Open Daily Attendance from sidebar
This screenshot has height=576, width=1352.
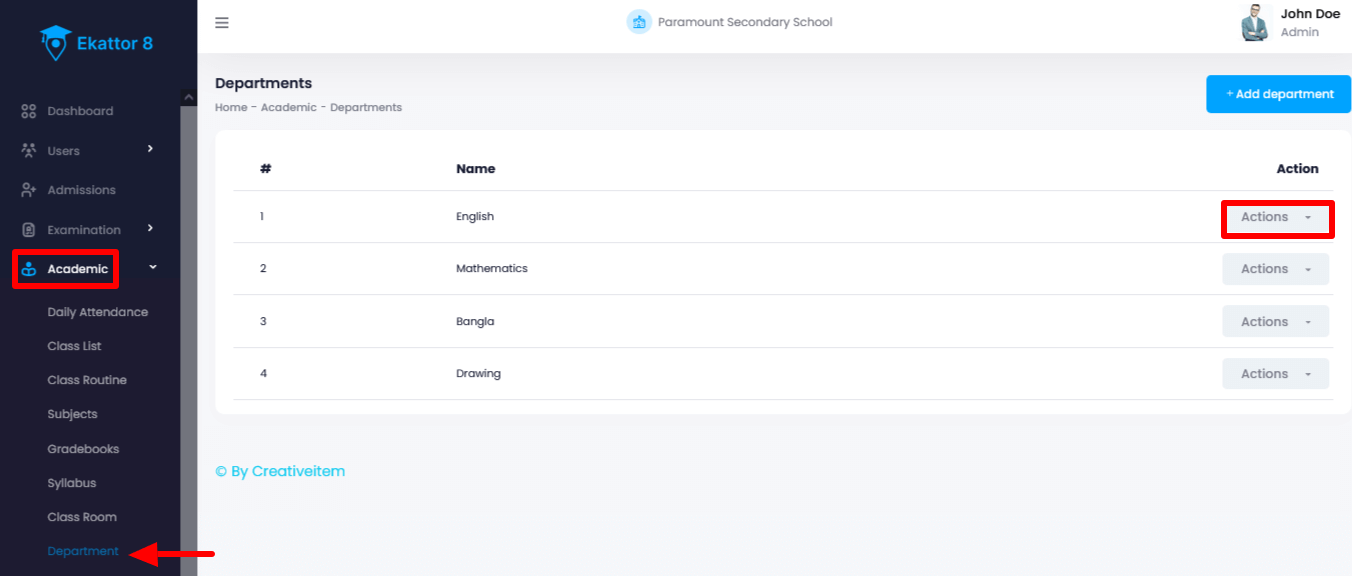(x=97, y=312)
